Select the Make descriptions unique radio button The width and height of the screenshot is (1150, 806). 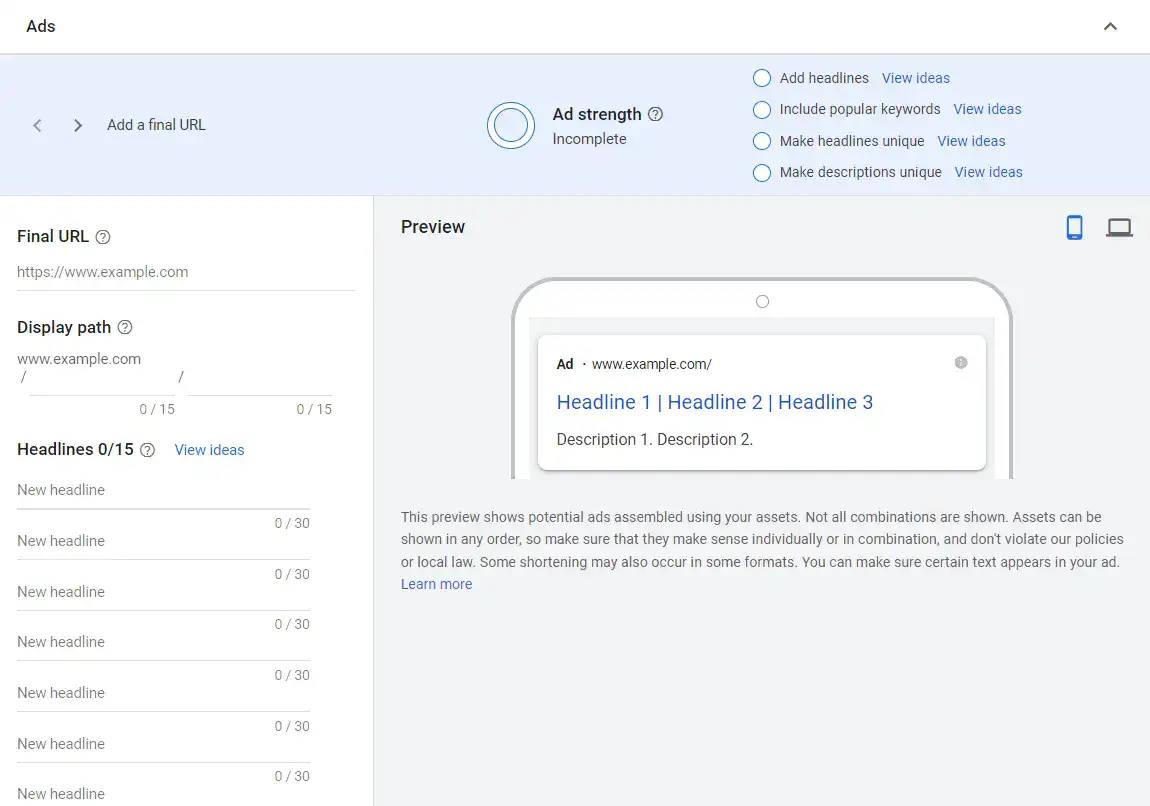click(x=761, y=172)
